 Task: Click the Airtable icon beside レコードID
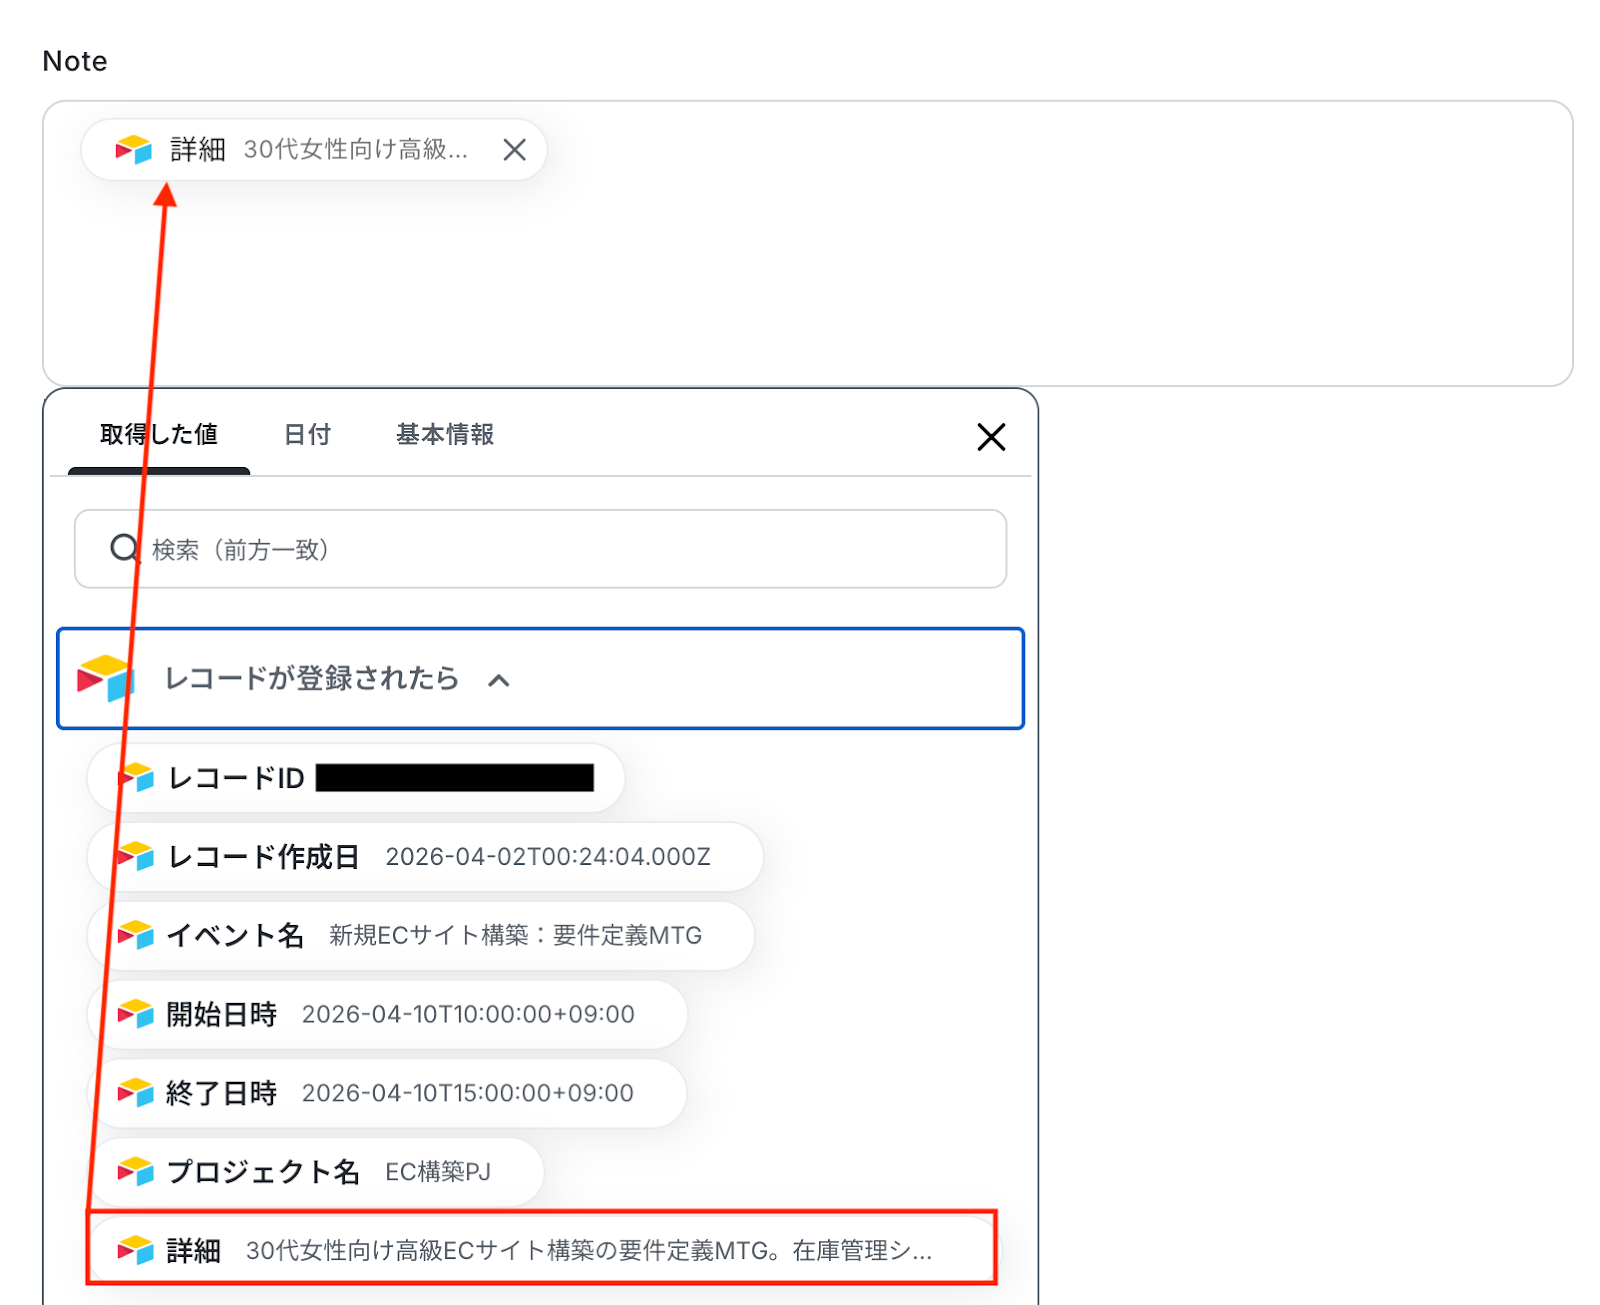tap(136, 778)
